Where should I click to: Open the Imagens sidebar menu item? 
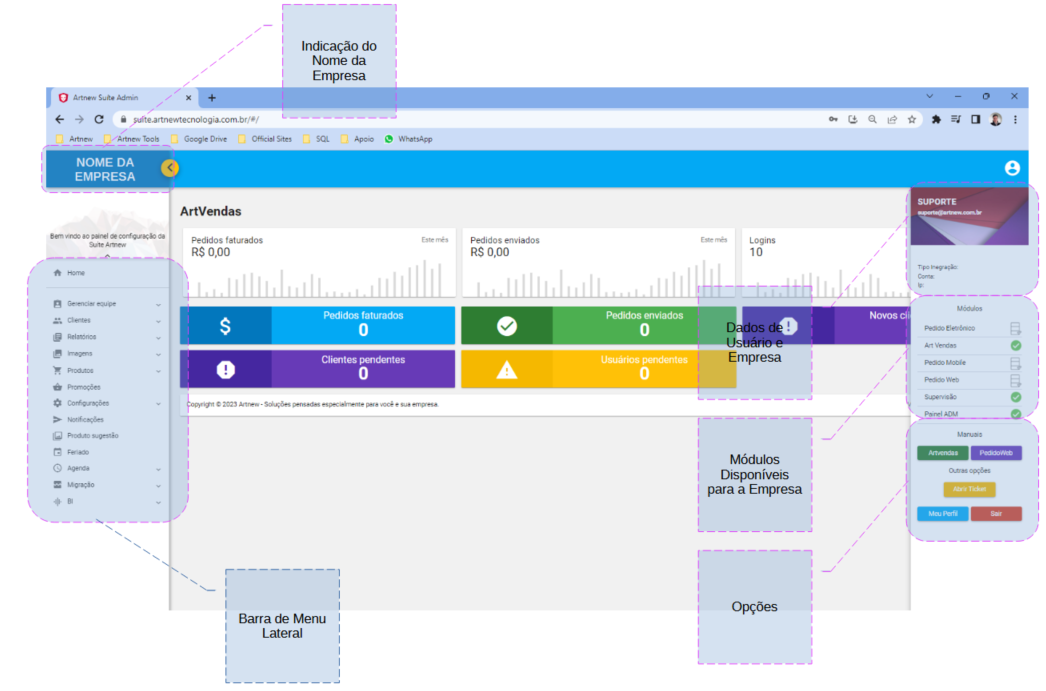tap(107, 354)
